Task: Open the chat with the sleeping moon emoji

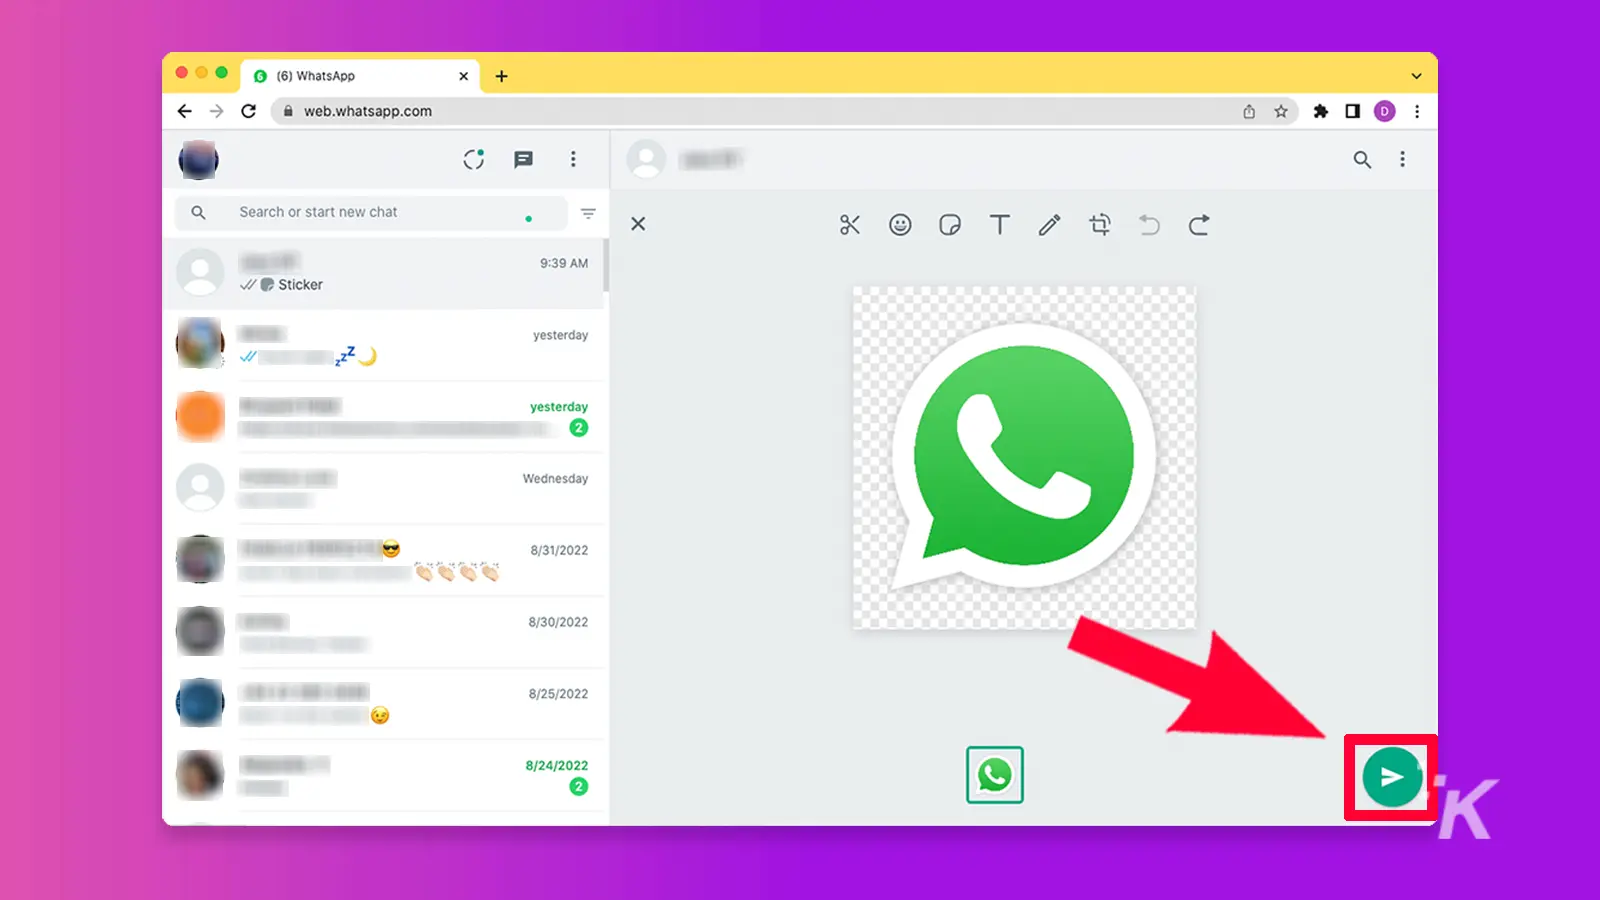Action: (x=385, y=345)
